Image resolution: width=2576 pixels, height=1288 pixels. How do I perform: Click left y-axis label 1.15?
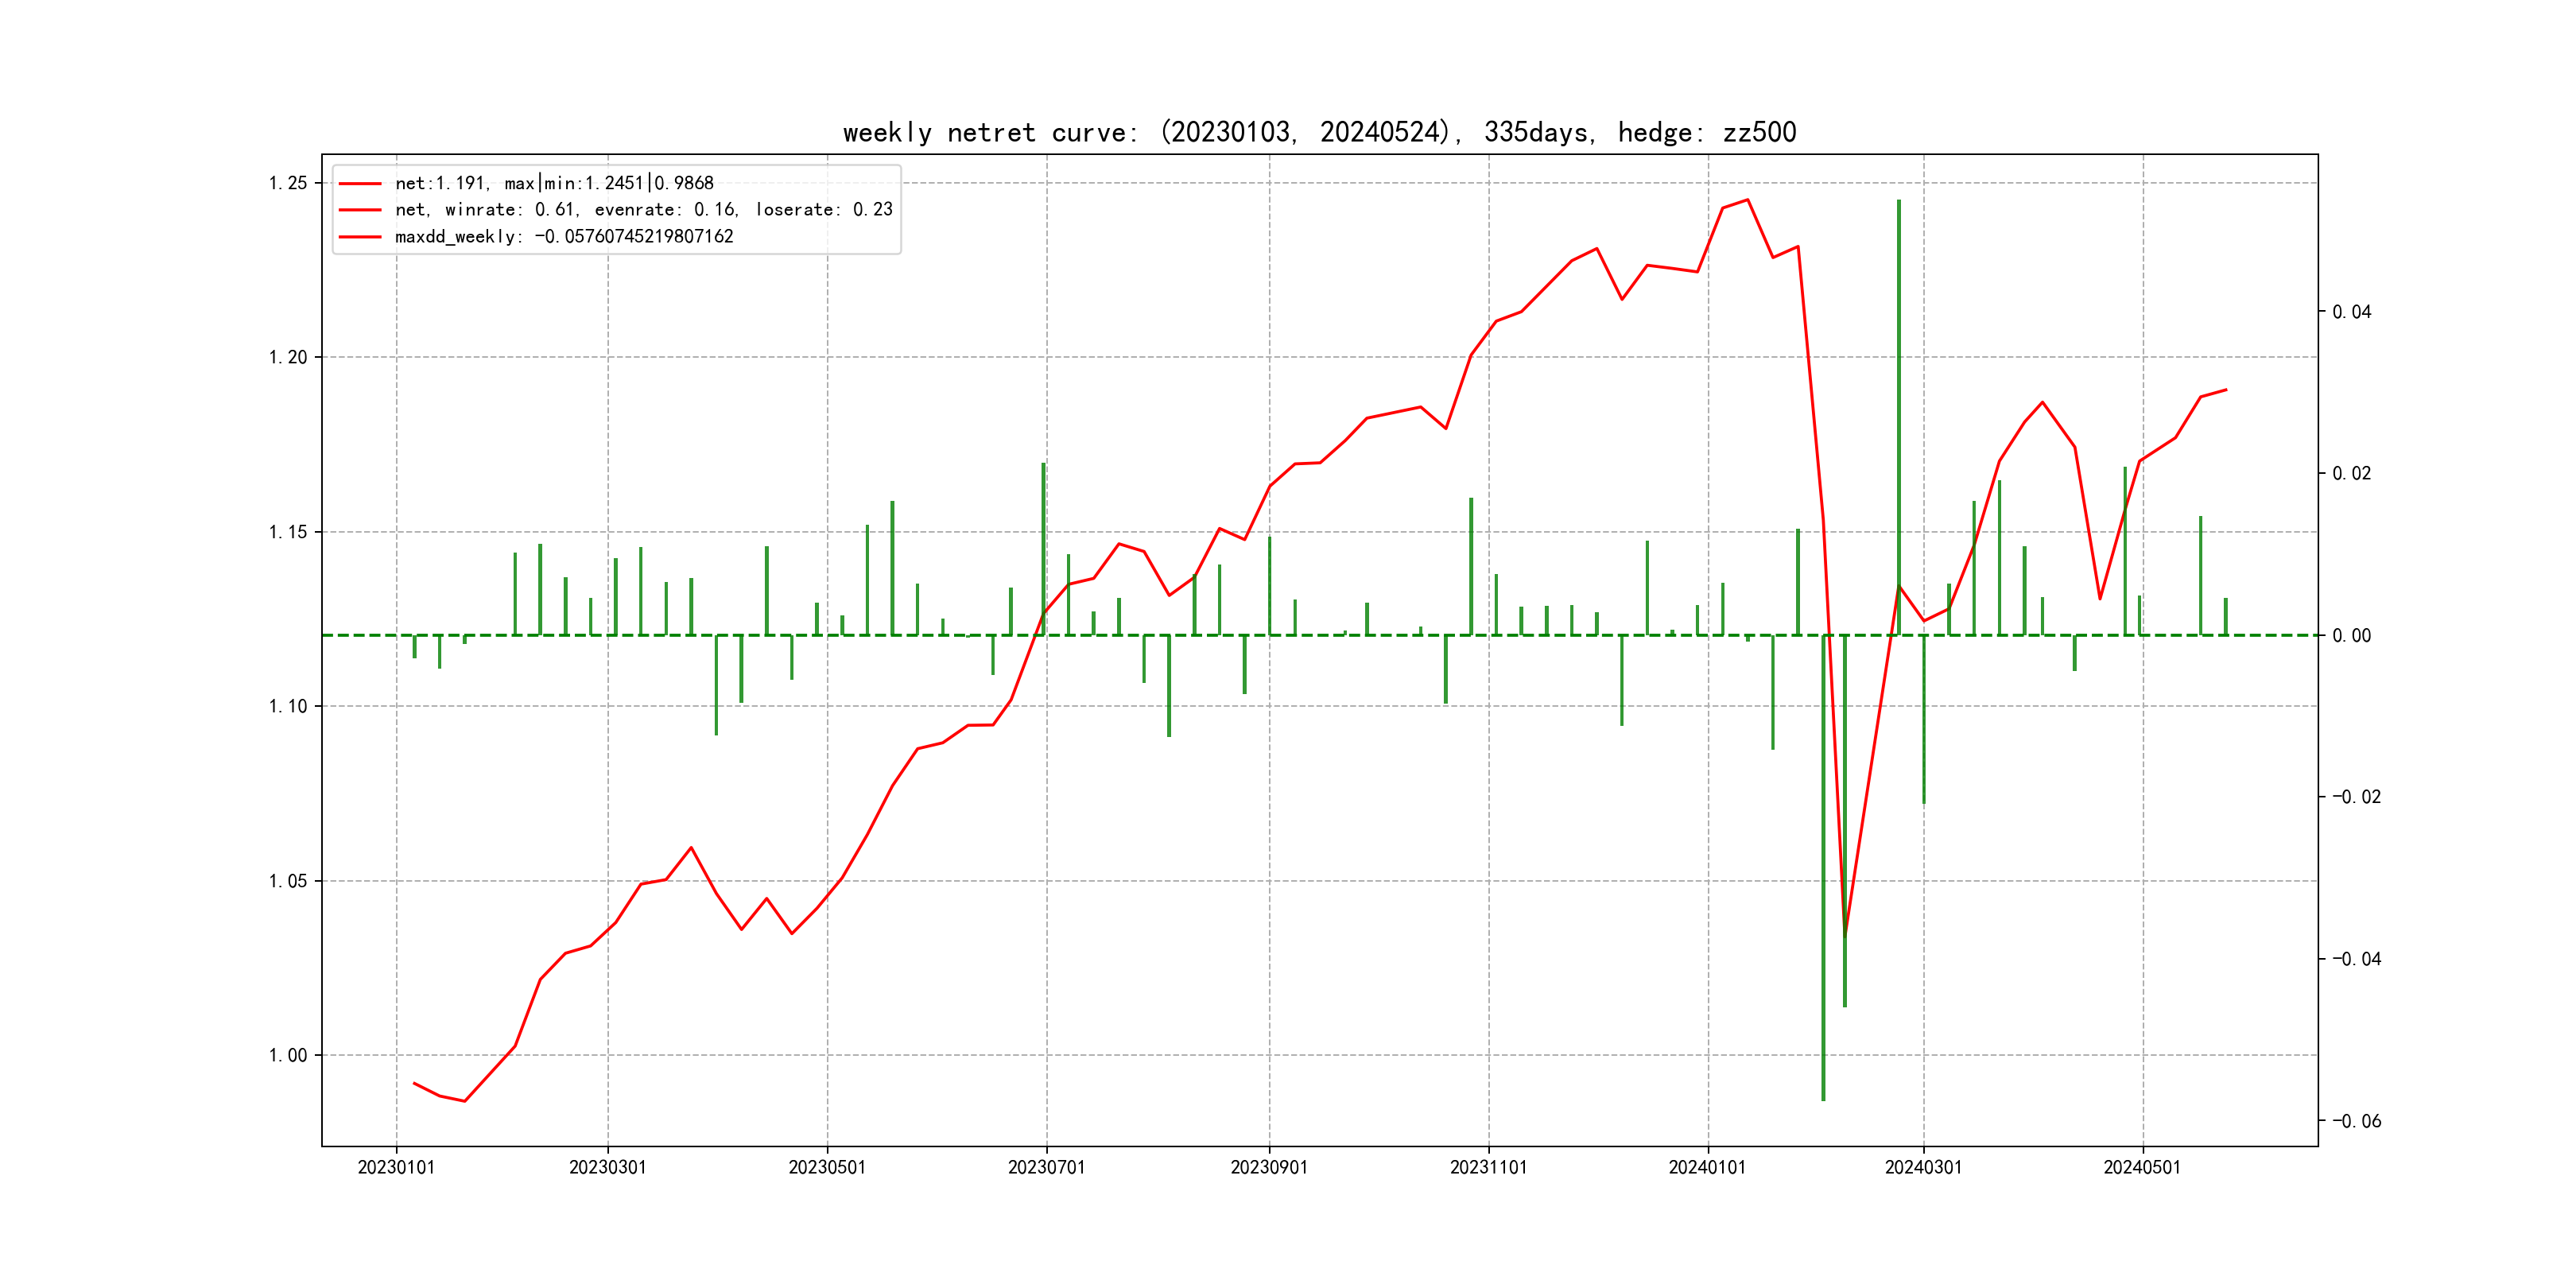[x=288, y=532]
